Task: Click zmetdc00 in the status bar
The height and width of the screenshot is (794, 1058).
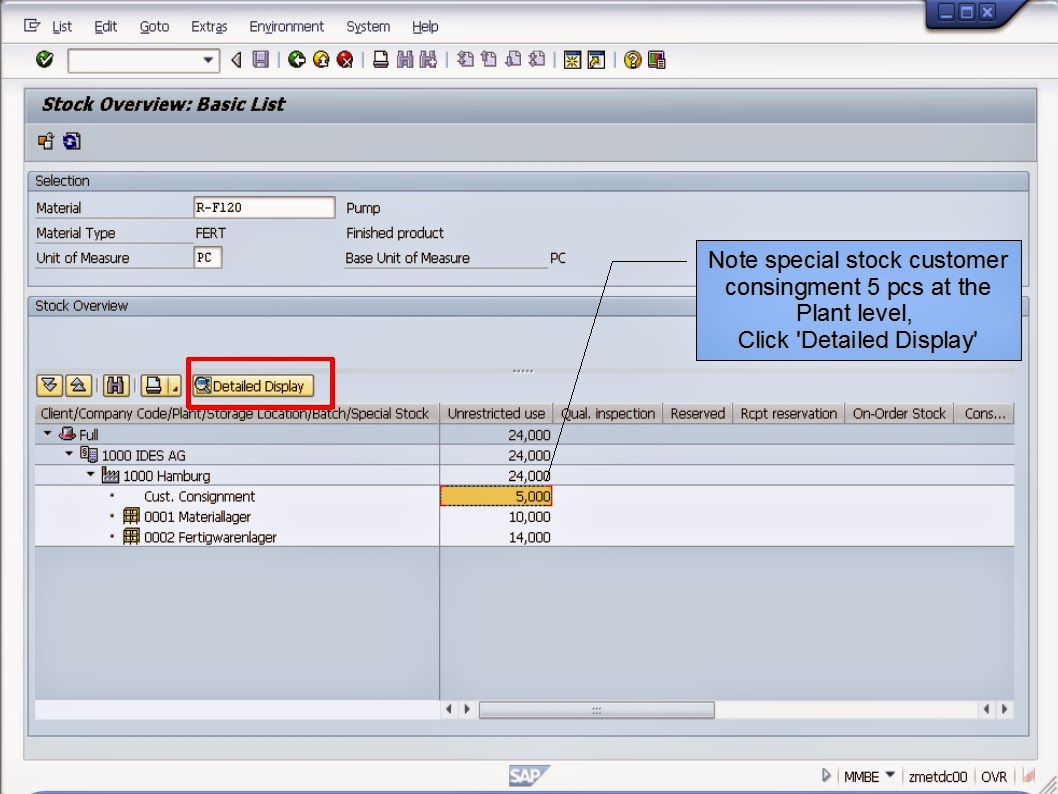Action: point(938,777)
